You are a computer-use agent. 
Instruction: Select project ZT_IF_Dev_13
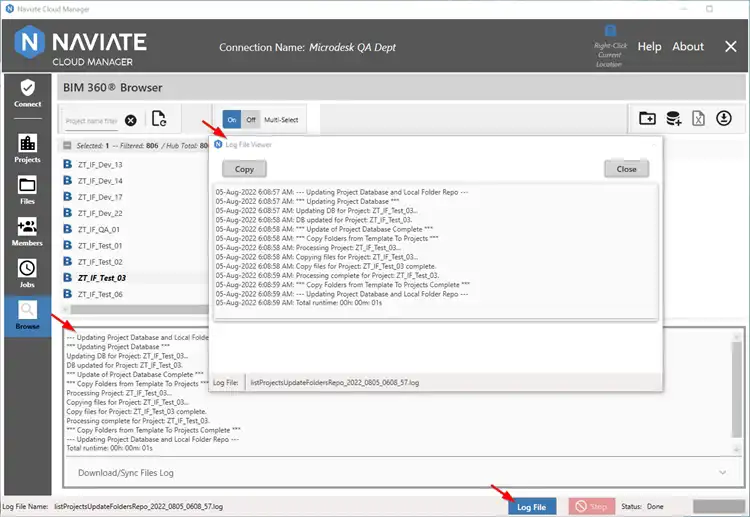100,165
